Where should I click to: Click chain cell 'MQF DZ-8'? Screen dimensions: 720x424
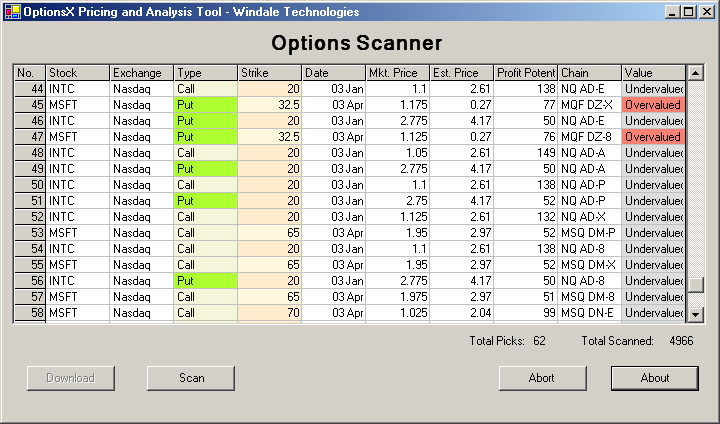[590, 137]
